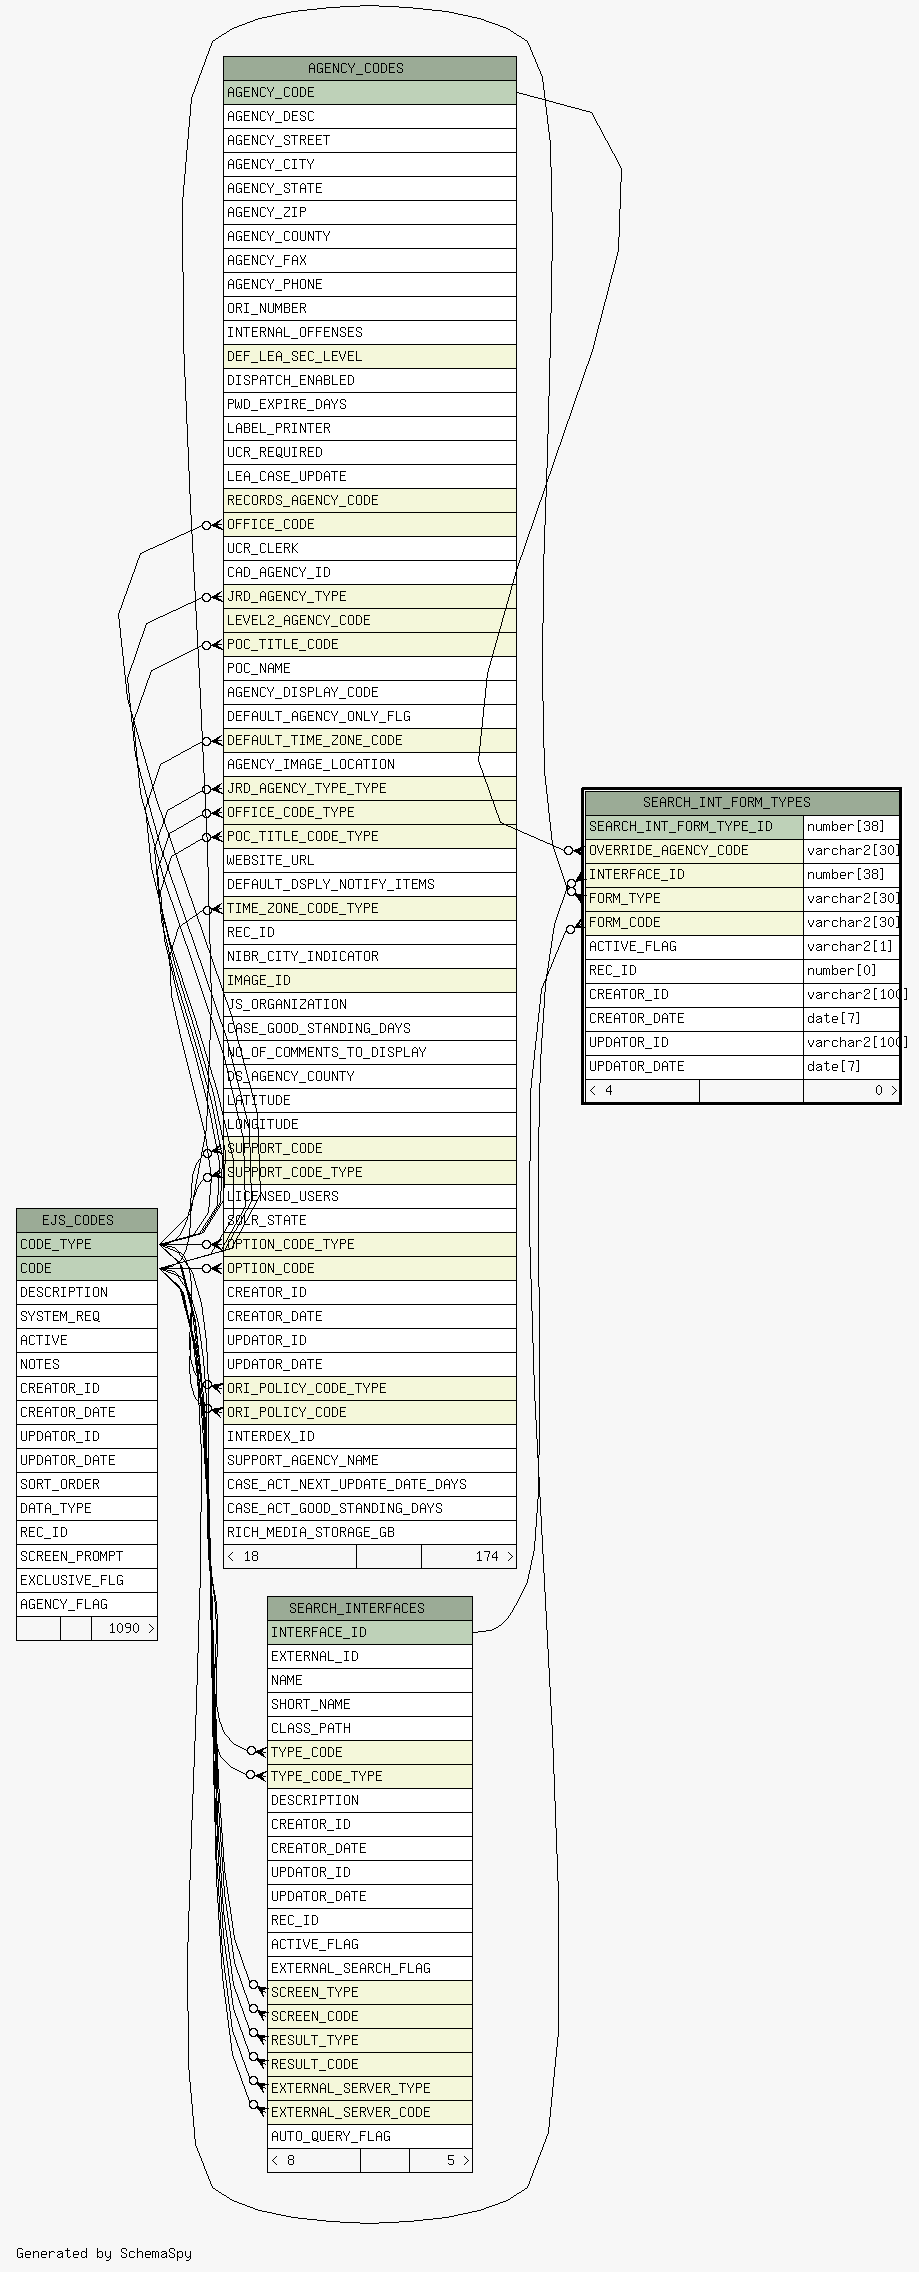Click OPTION_CODE_TYPE column
Image resolution: width=919 pixels, height=2272 pixels.
pyautogui.click(x=370, y=1244)
